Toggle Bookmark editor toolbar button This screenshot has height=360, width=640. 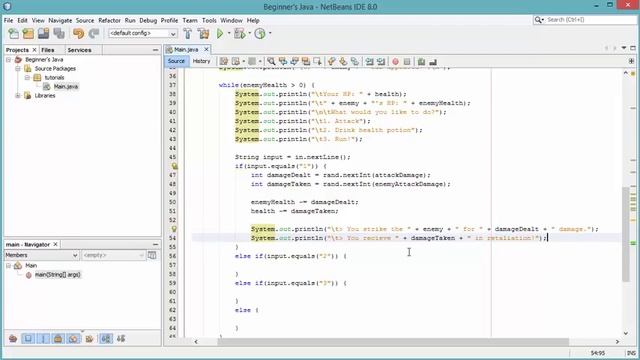pos(355,62)
